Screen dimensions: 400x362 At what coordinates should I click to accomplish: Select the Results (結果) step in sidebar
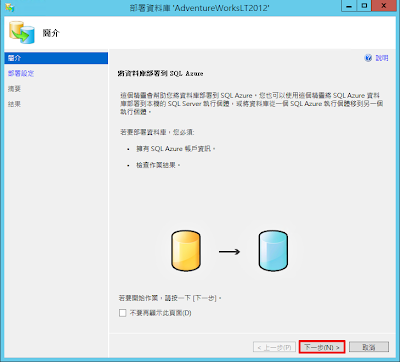[x=14, y=104]
